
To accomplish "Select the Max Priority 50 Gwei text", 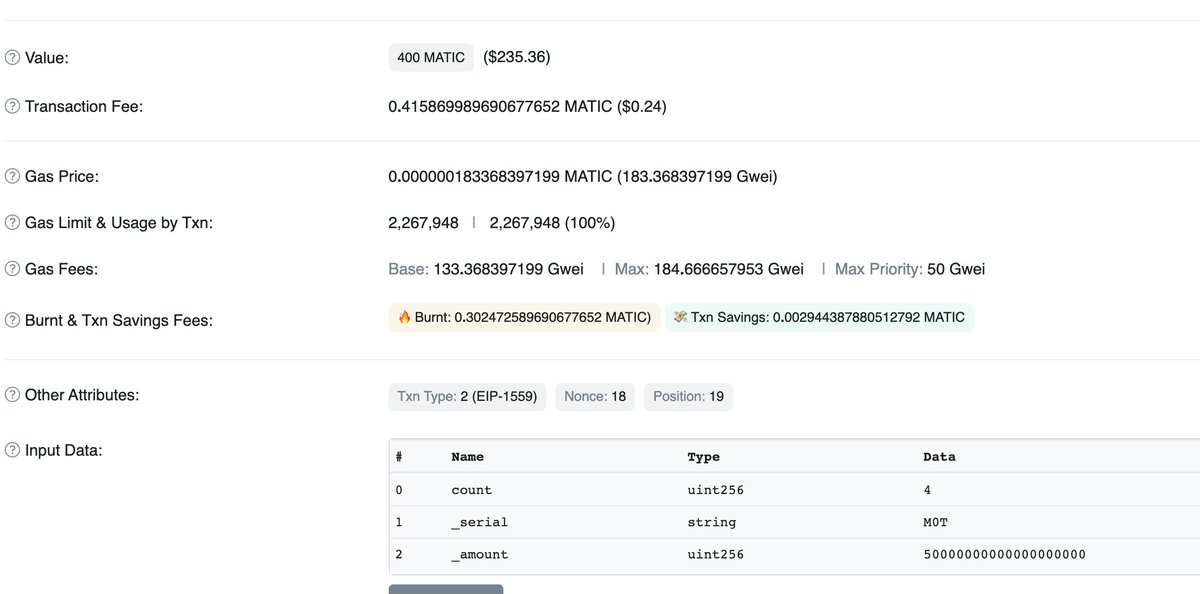I will 910,269.
